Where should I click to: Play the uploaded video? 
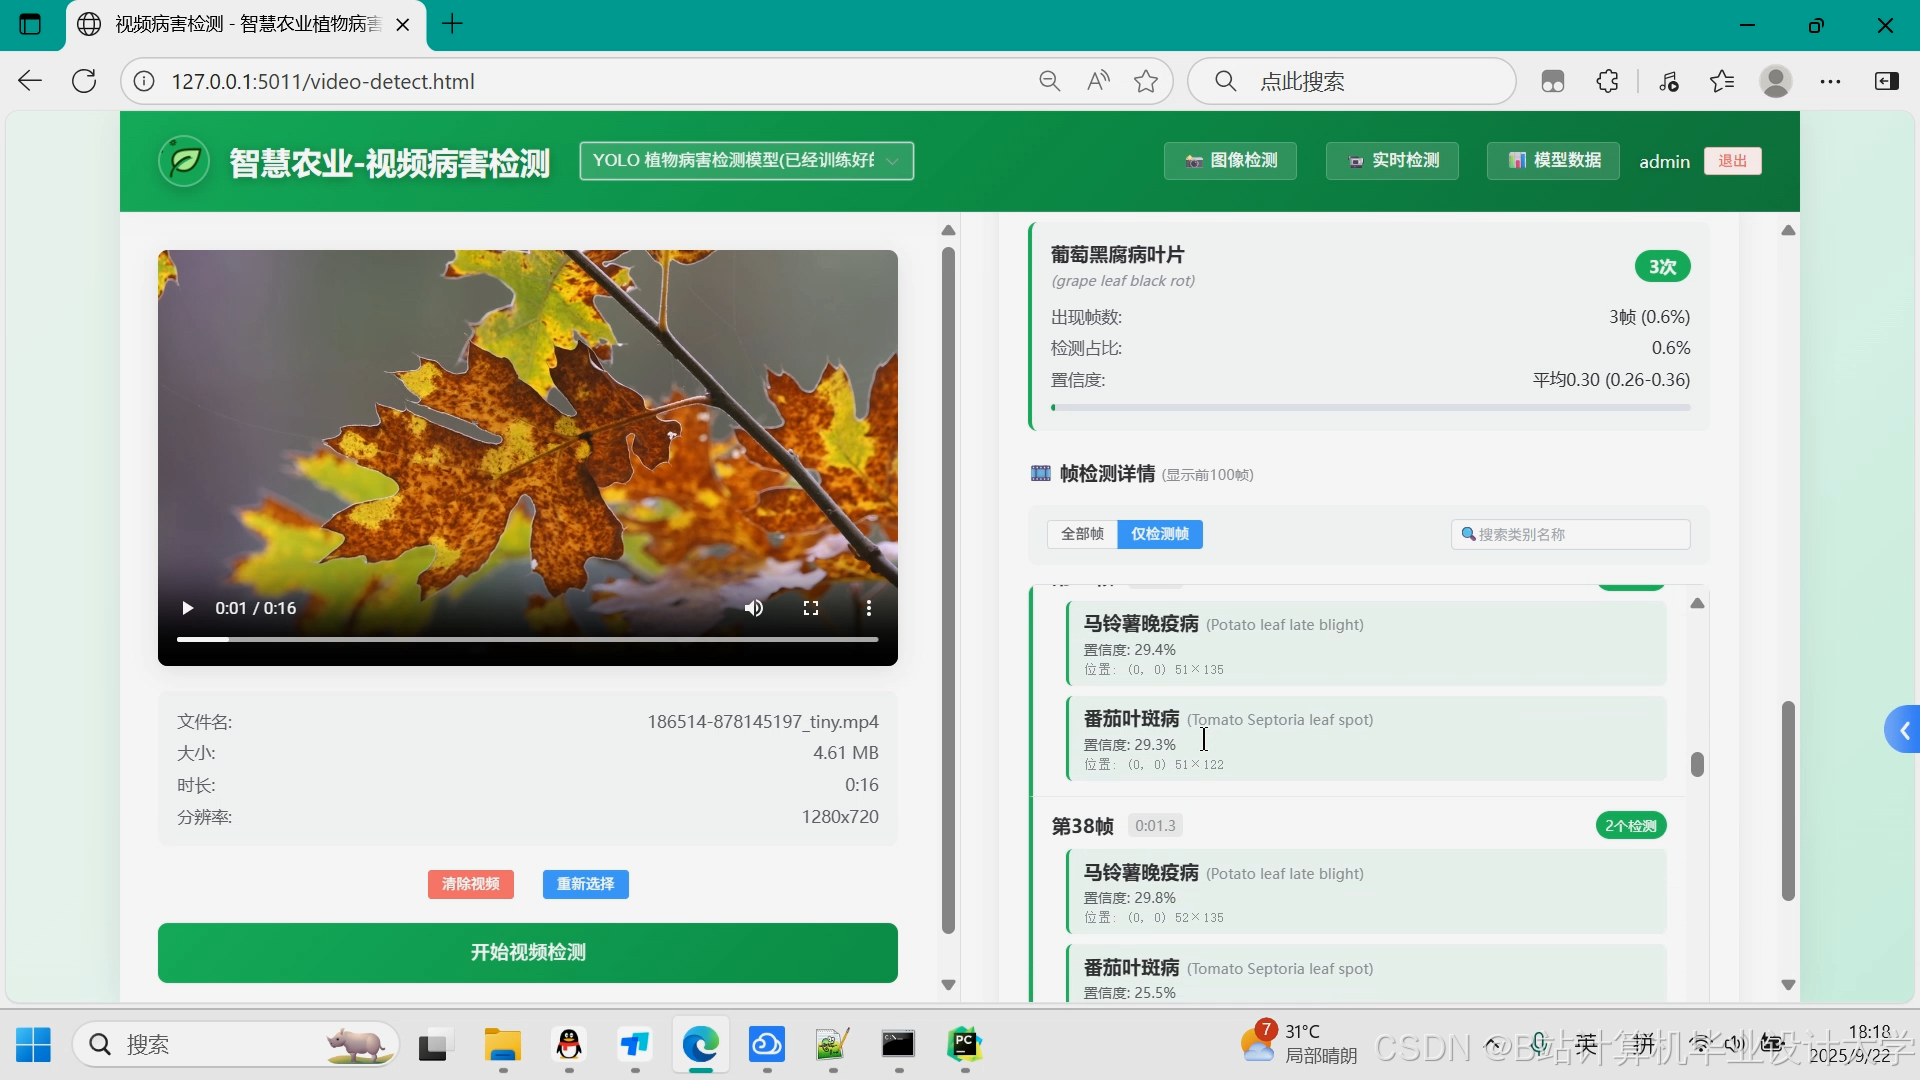click(187, 608)
